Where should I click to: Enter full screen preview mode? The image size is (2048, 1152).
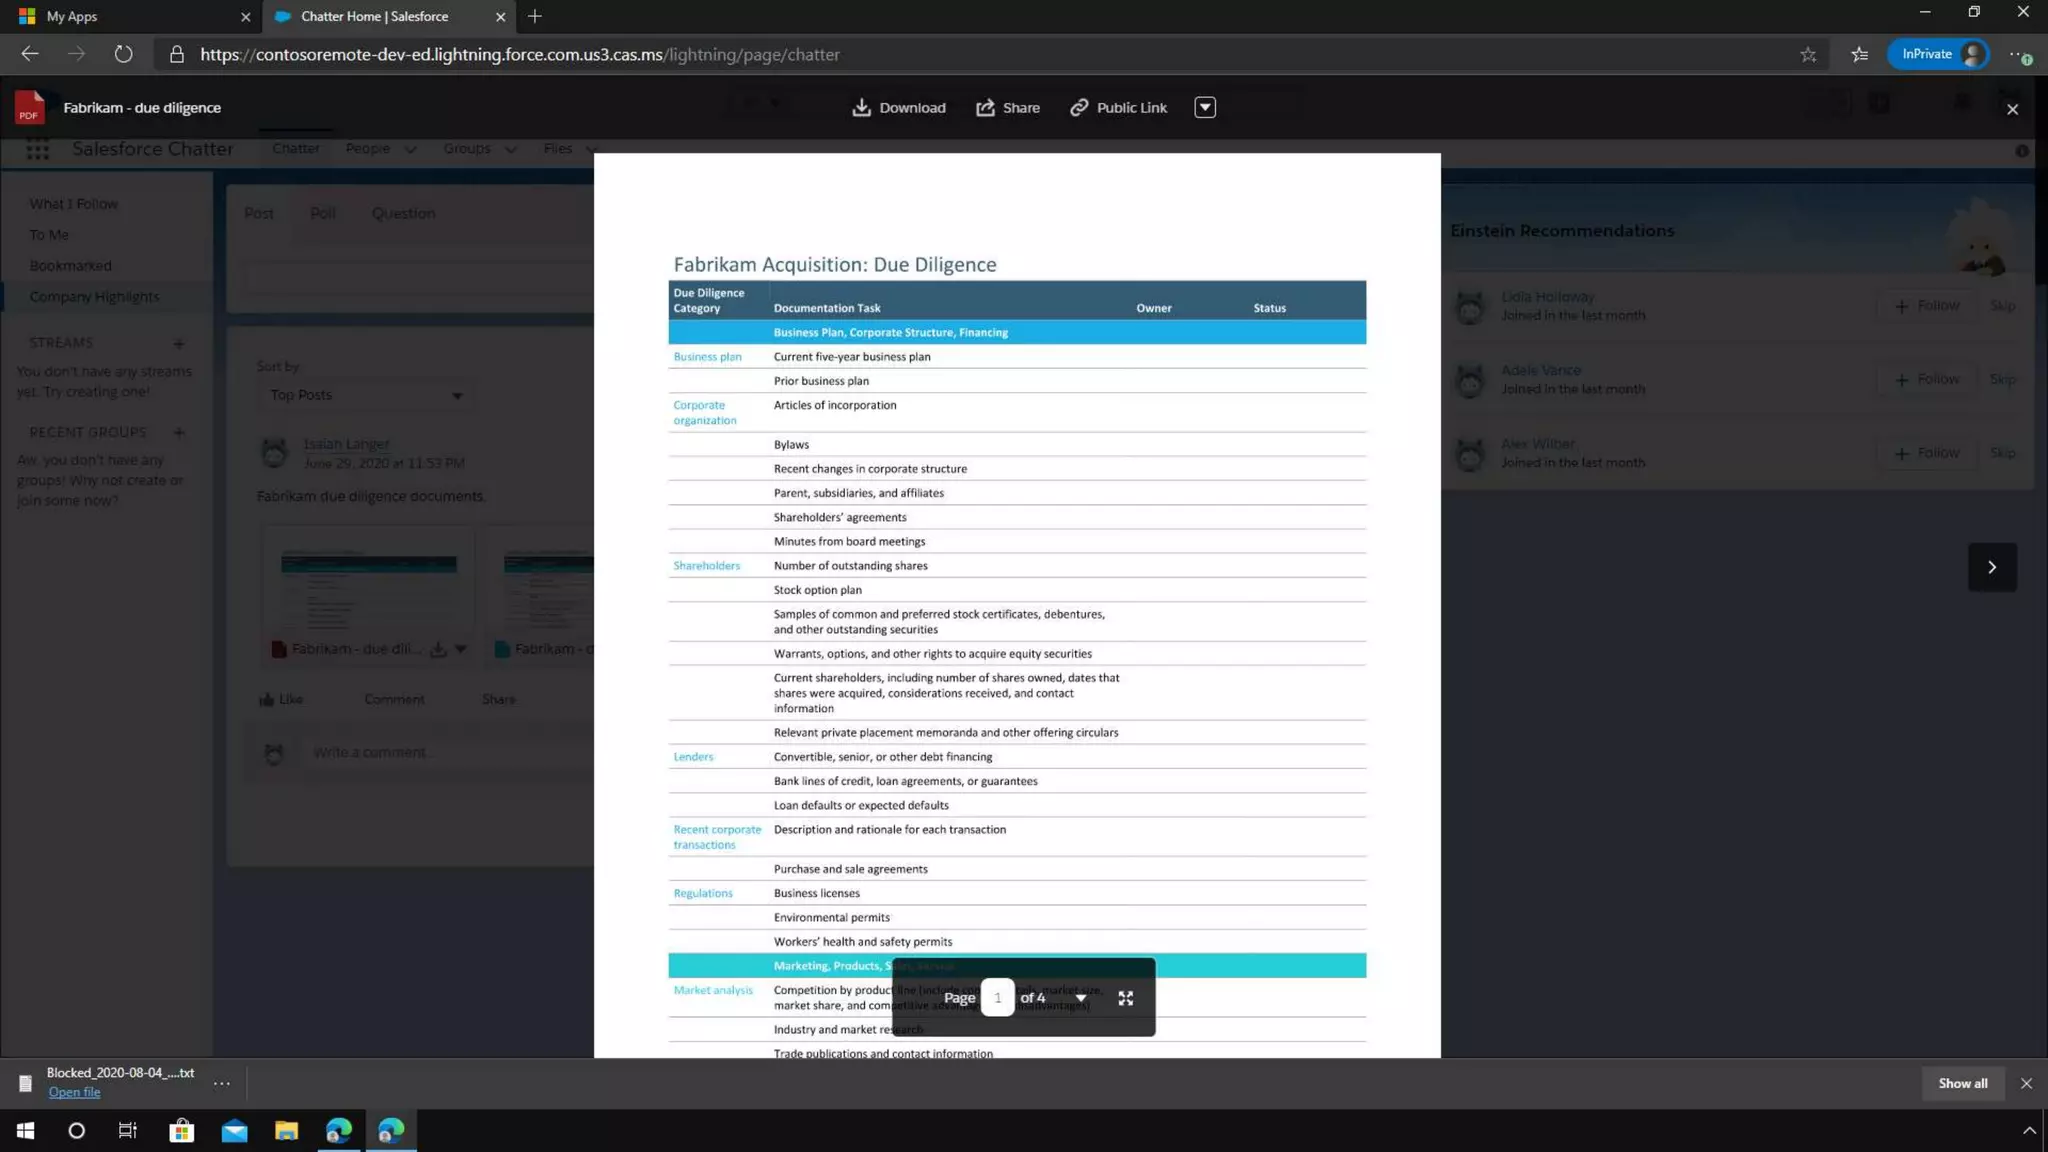click(x=1125, y=998)
